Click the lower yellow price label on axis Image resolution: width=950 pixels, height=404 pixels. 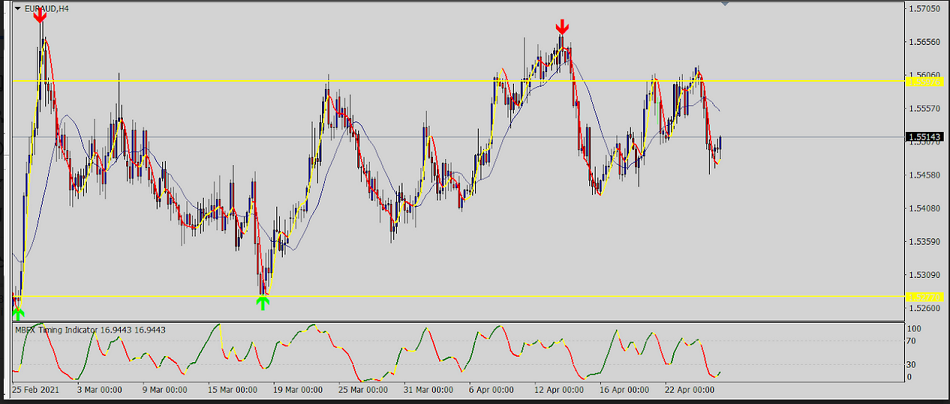point(922,296)
